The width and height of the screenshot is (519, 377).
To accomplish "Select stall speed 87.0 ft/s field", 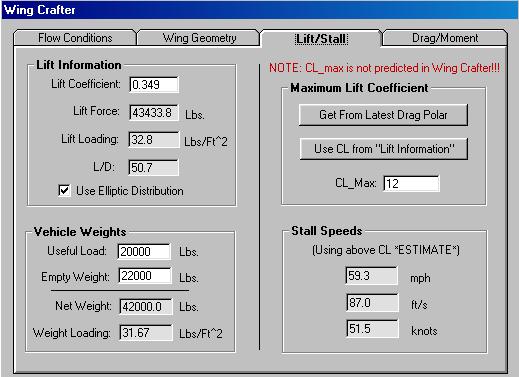I will click(x=372, y=303).
